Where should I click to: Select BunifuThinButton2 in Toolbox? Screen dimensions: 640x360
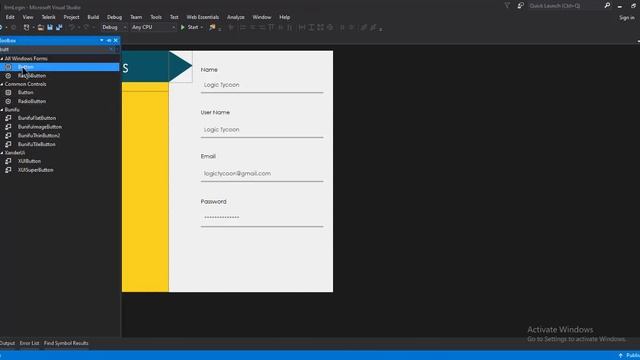(60, 136)
